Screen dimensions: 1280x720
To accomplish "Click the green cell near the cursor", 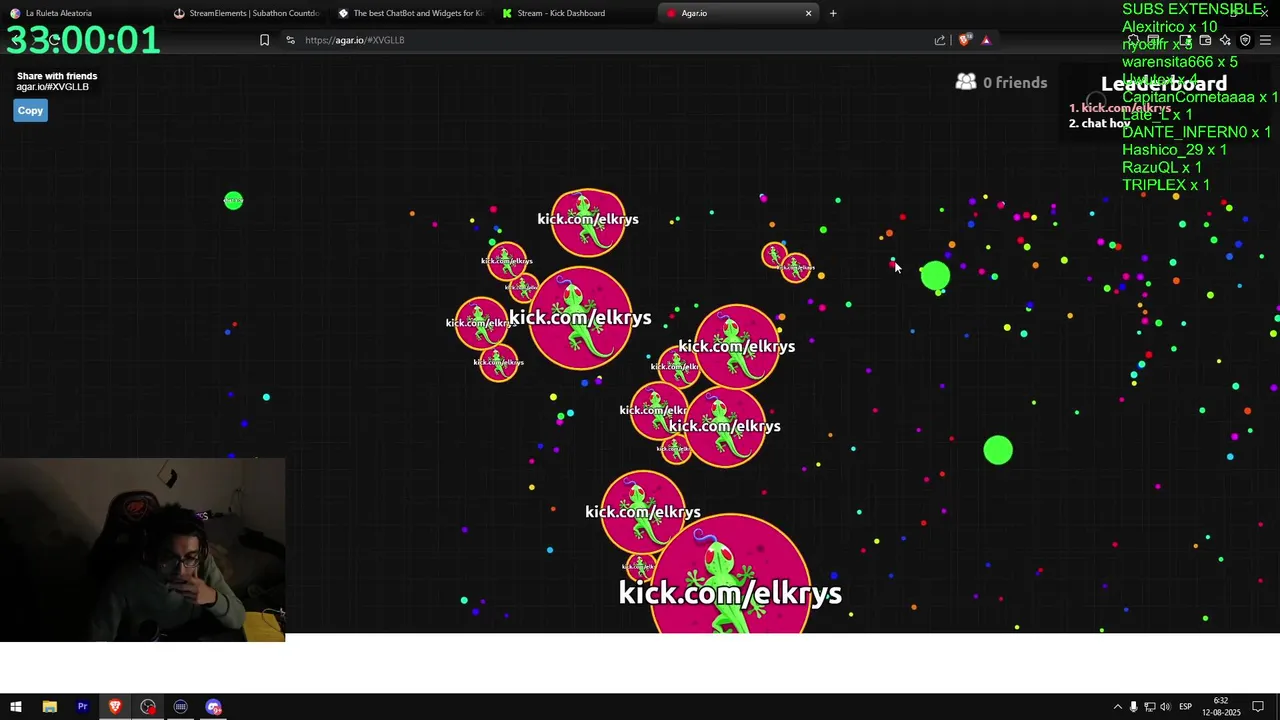I will [x=935, y=276].
